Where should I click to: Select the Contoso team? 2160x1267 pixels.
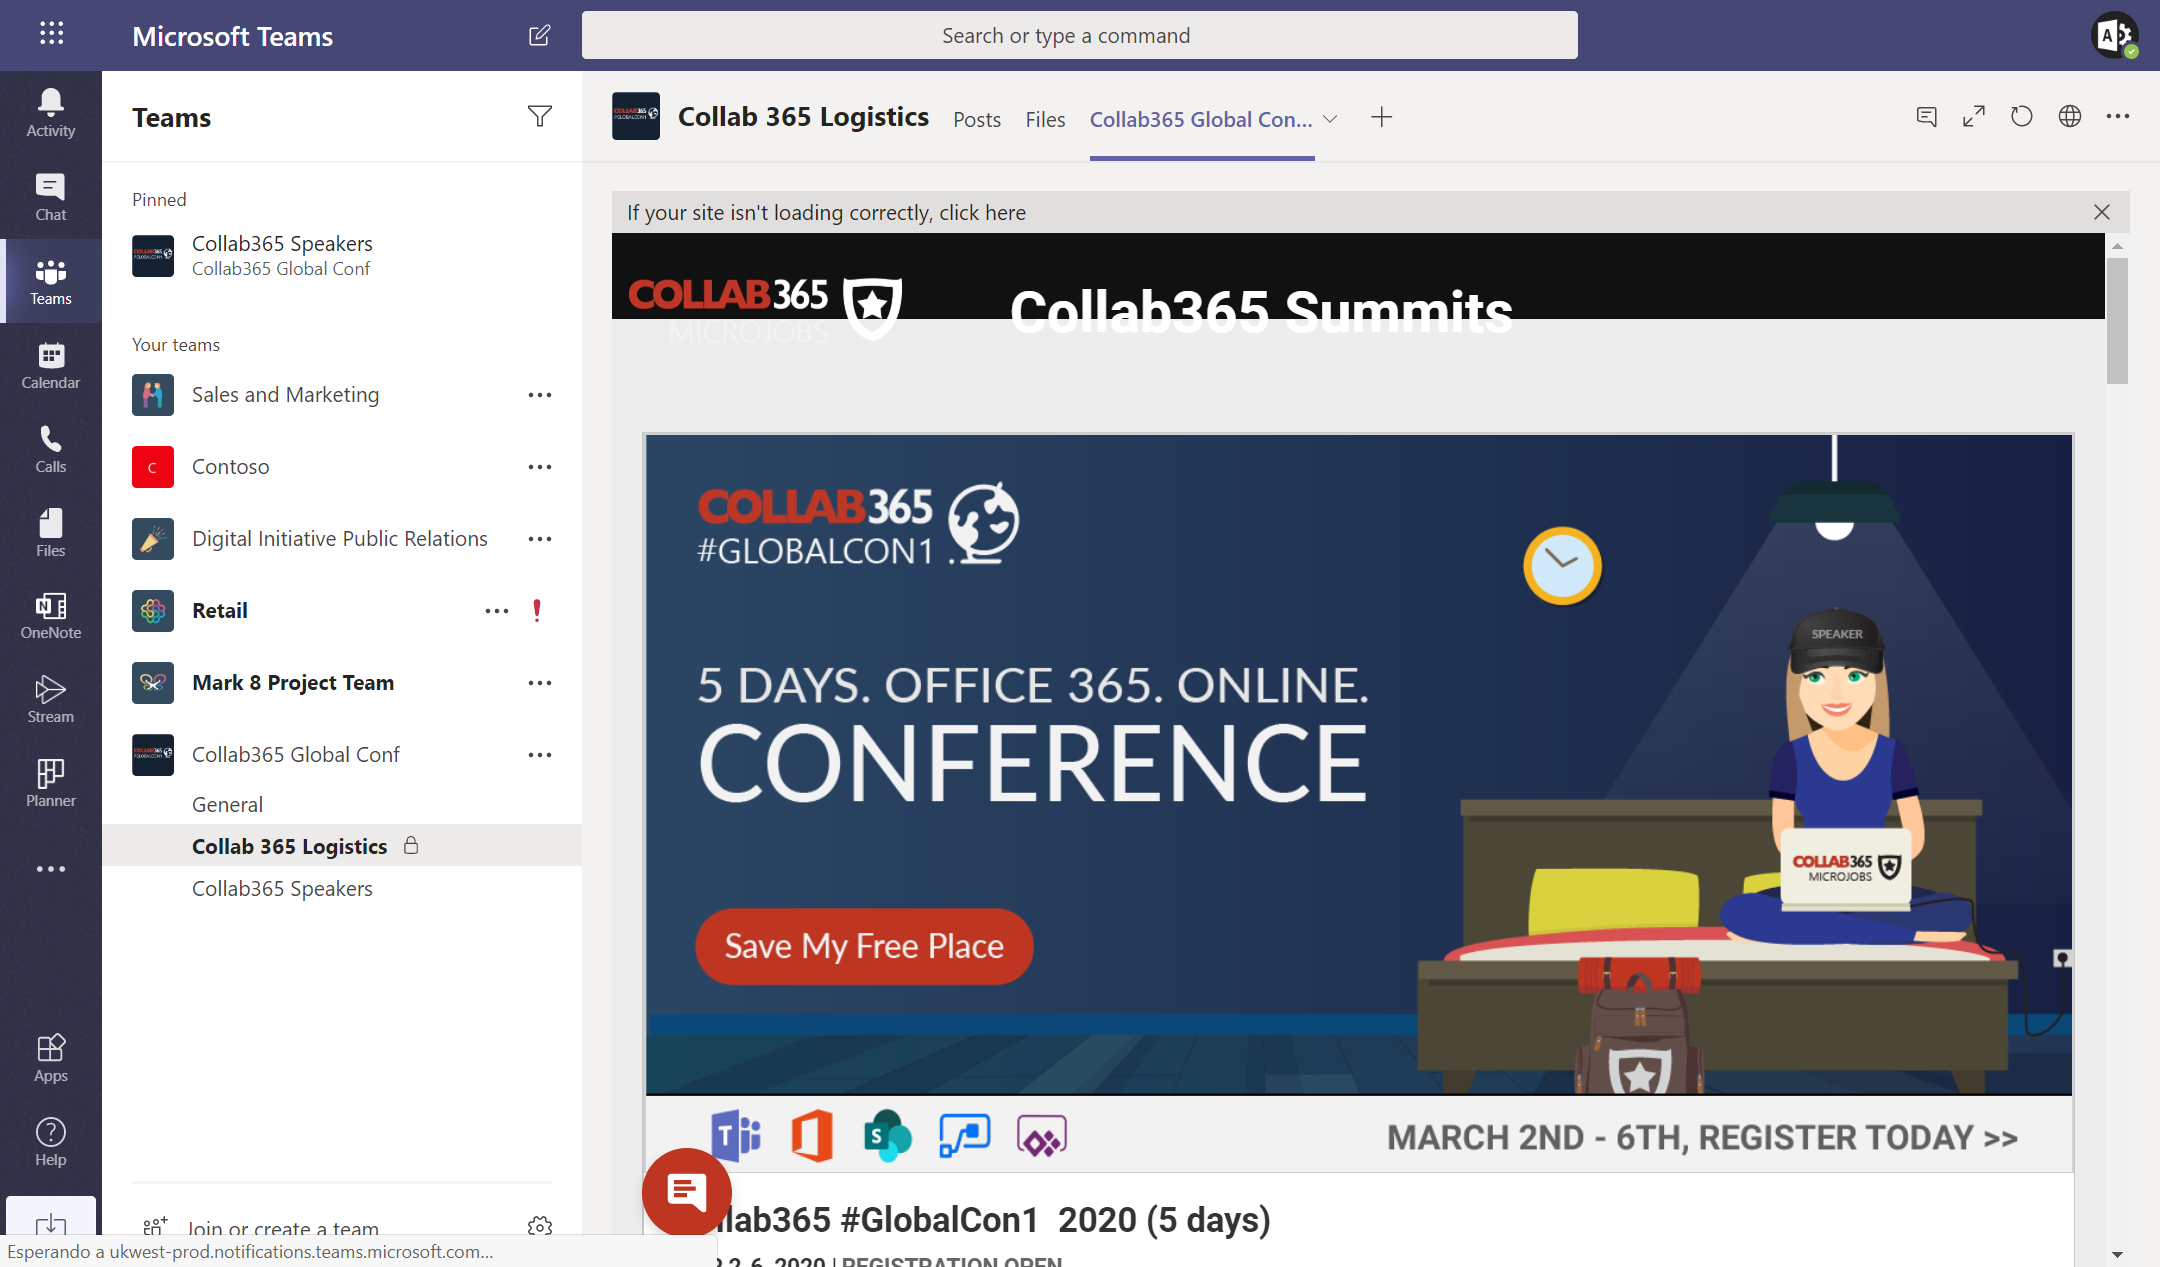click(x=230, y=467)
